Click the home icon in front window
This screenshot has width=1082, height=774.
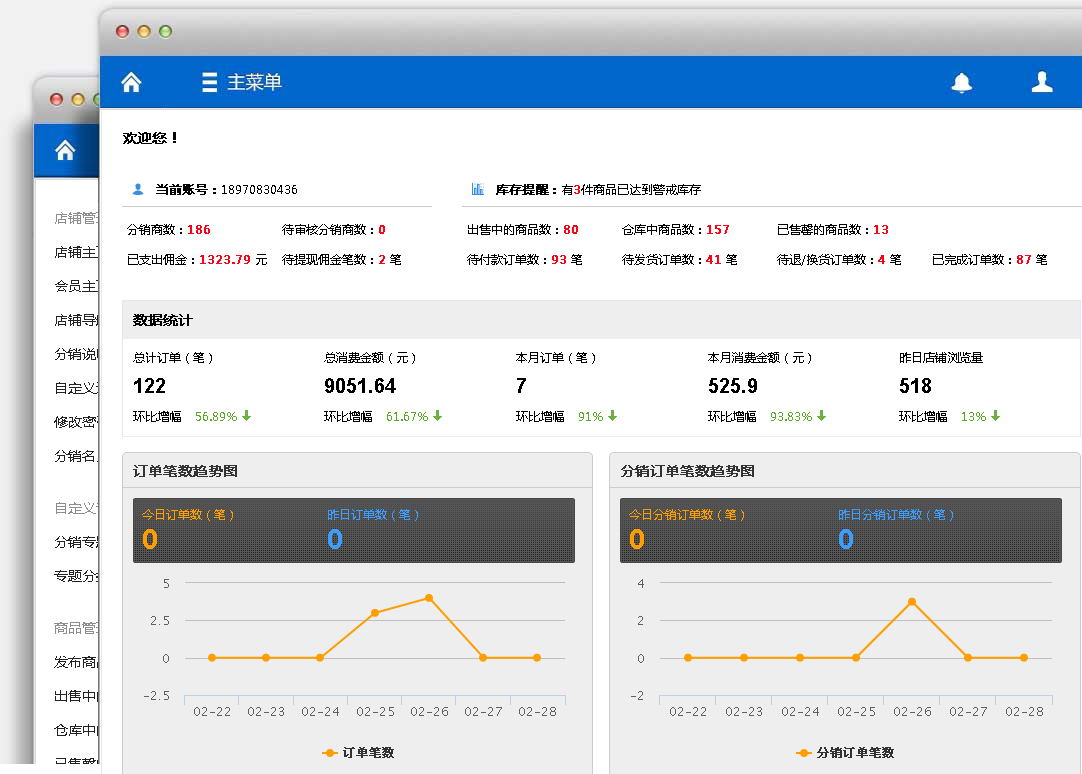coord(131,82)
